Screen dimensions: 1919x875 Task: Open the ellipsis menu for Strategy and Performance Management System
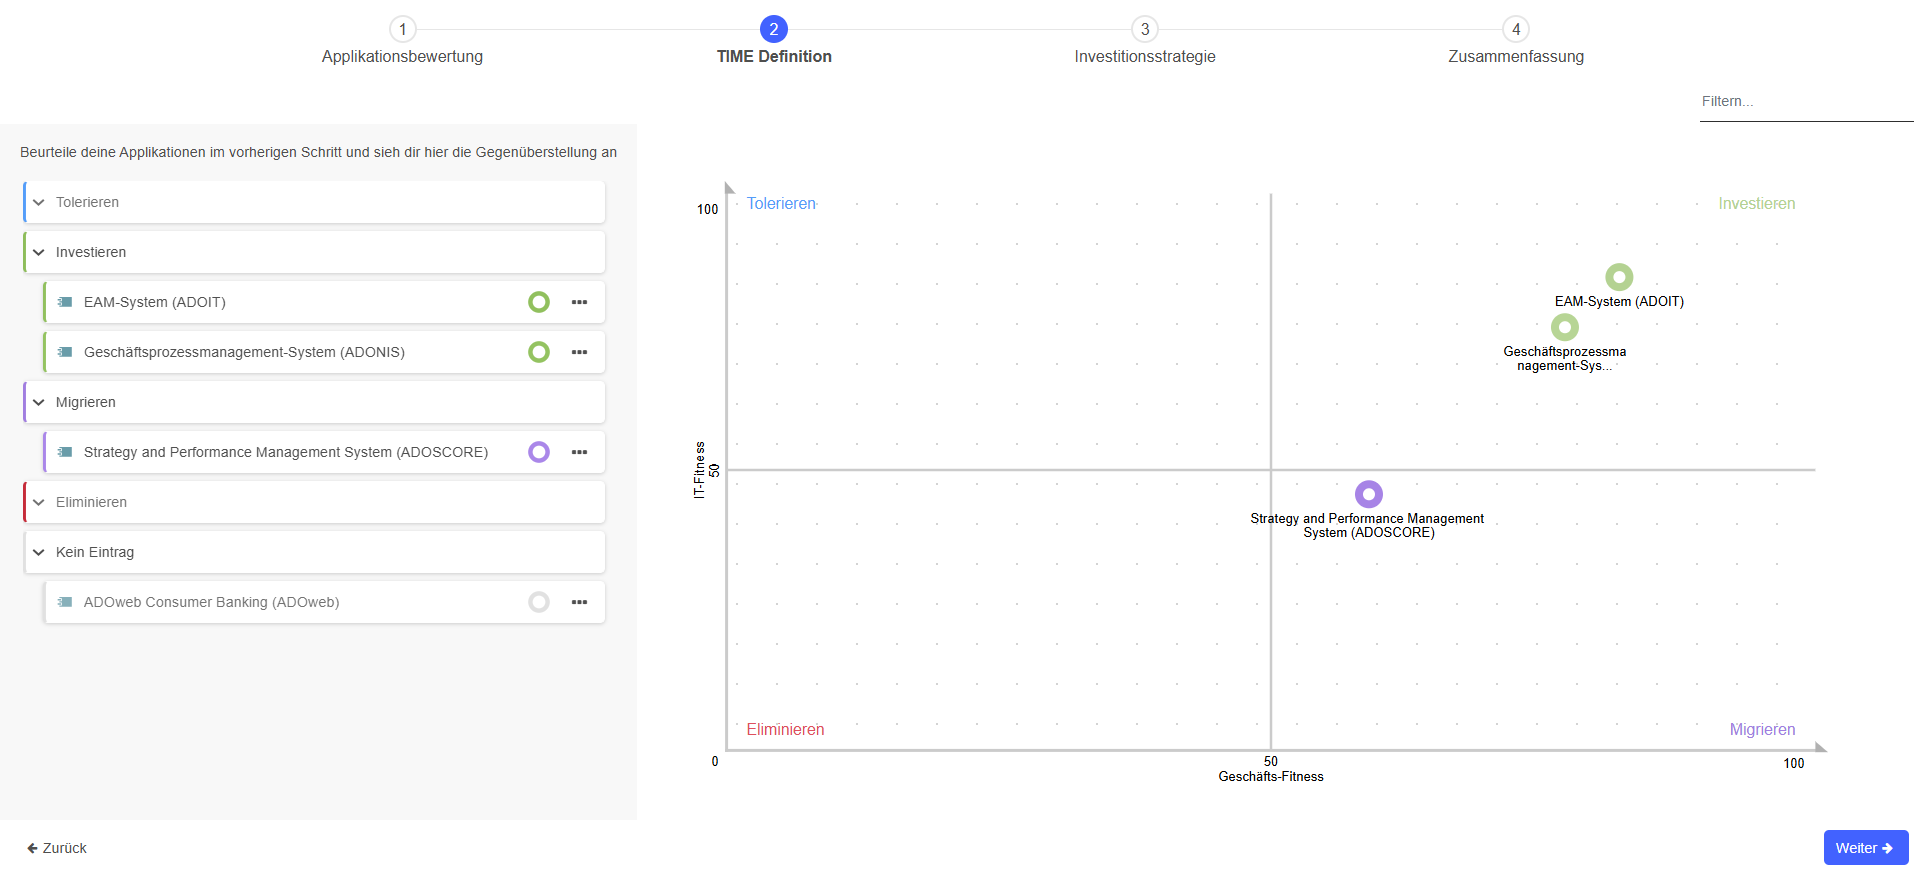click(579, 452)
